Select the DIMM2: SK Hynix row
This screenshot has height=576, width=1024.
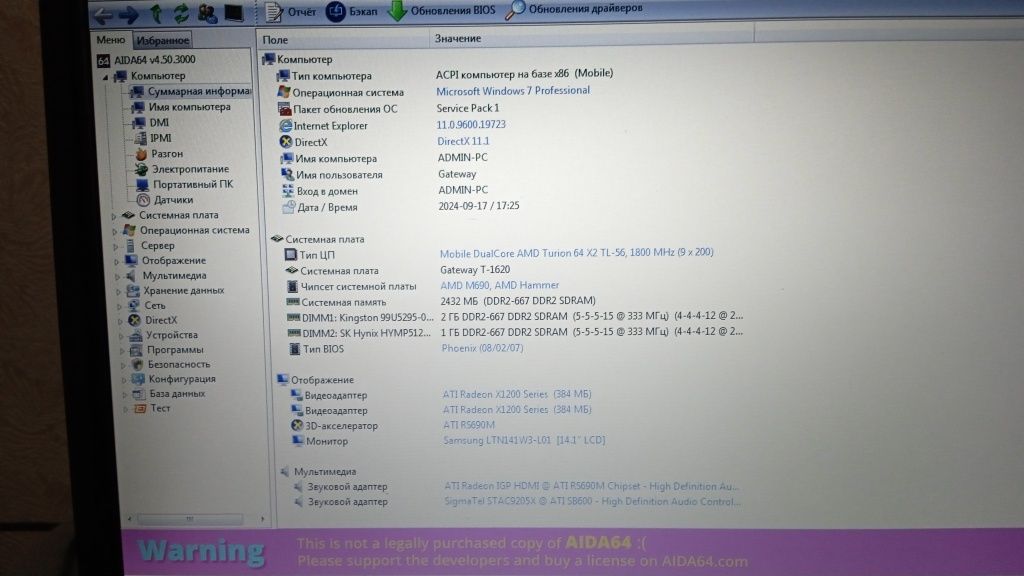tap(515, 332)
